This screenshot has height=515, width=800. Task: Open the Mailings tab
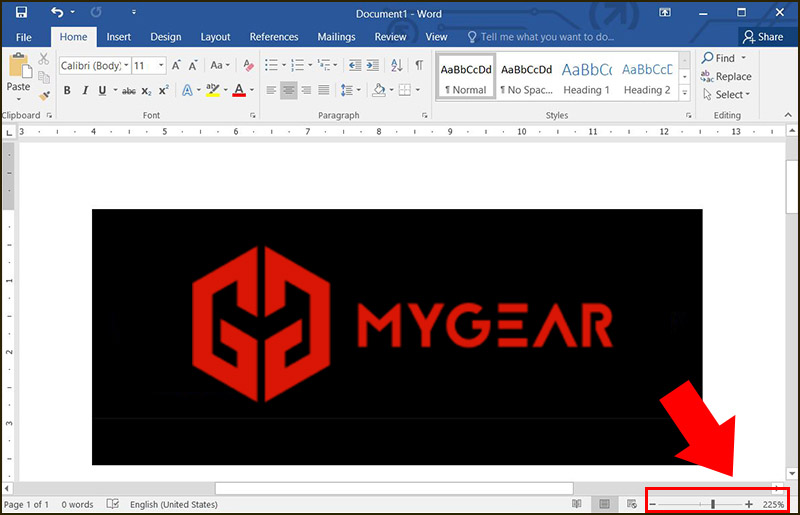tap(336, 37)
